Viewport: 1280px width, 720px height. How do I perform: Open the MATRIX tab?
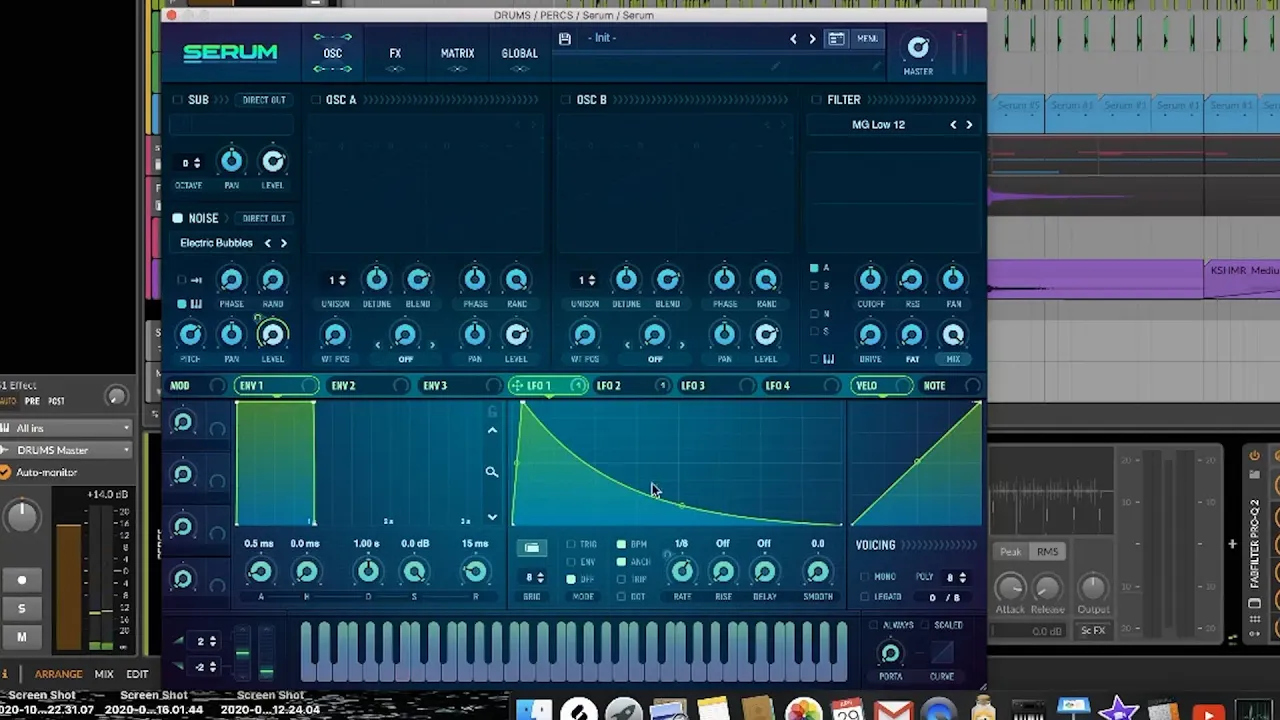(457, 54)
